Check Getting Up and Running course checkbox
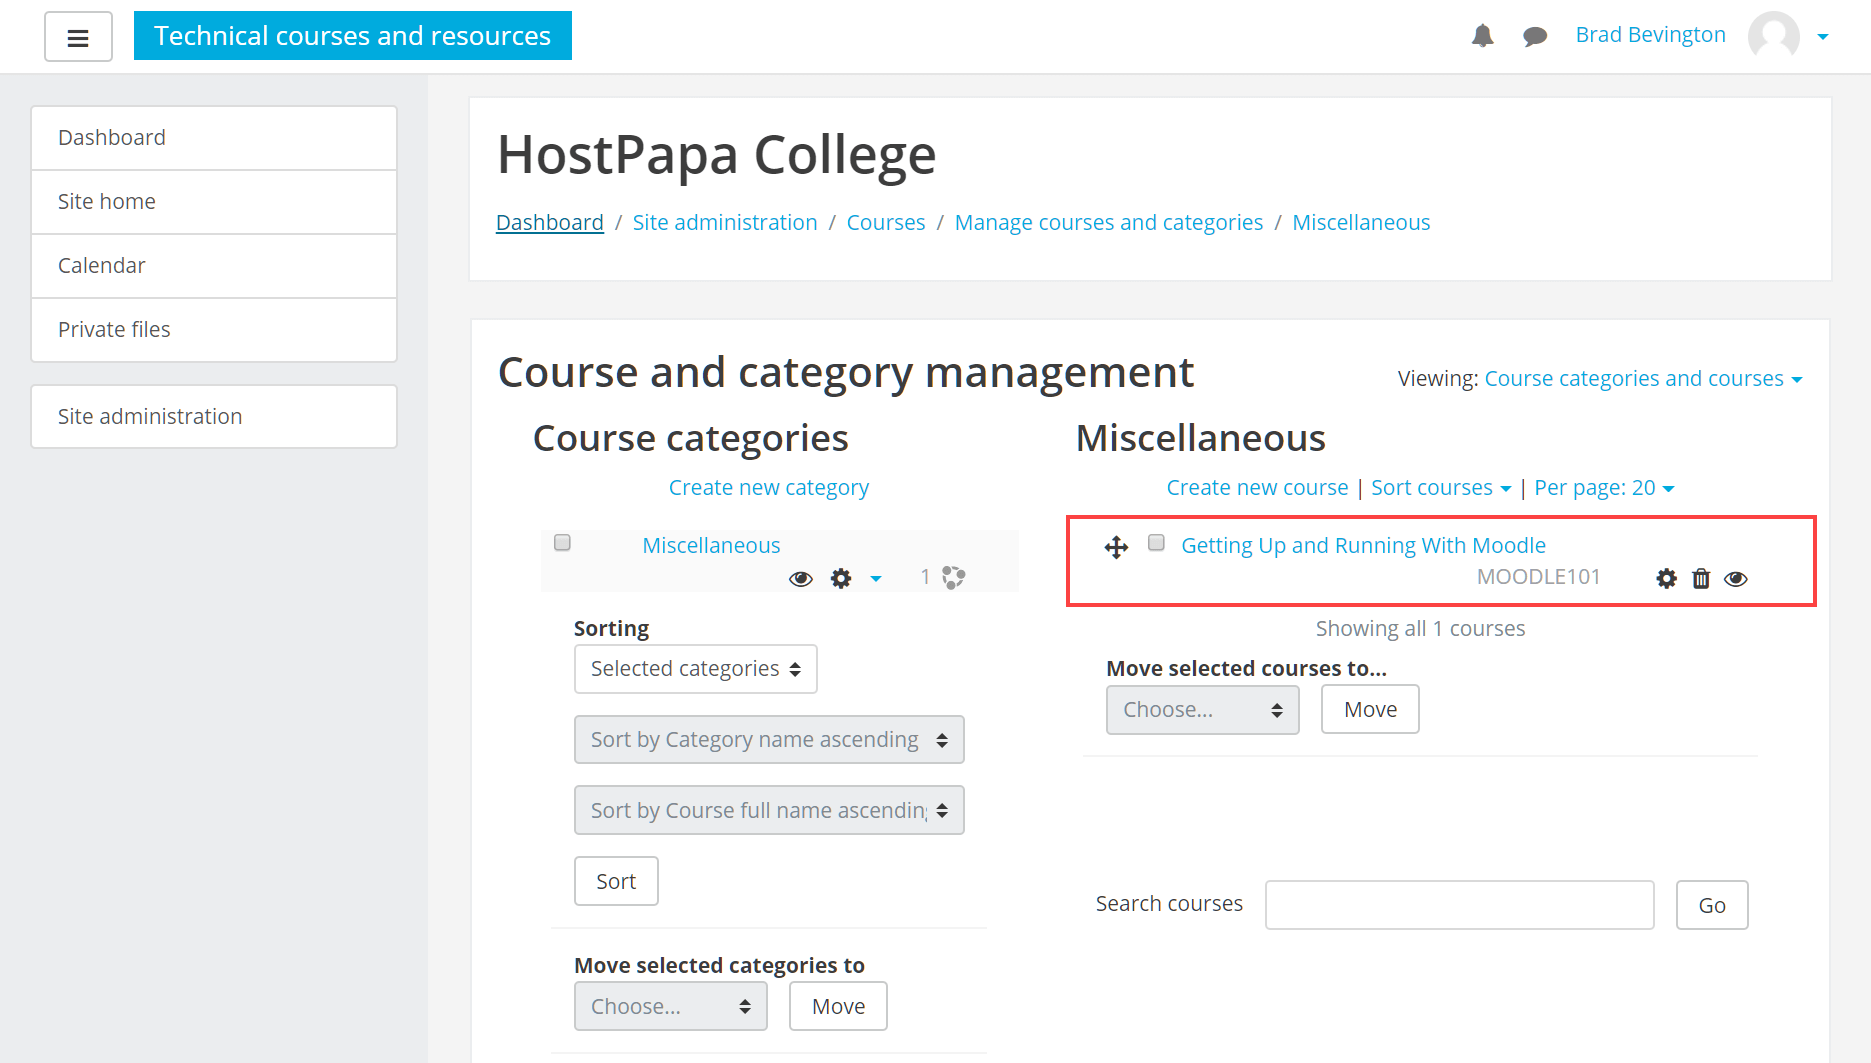 tap(1156, 542)
